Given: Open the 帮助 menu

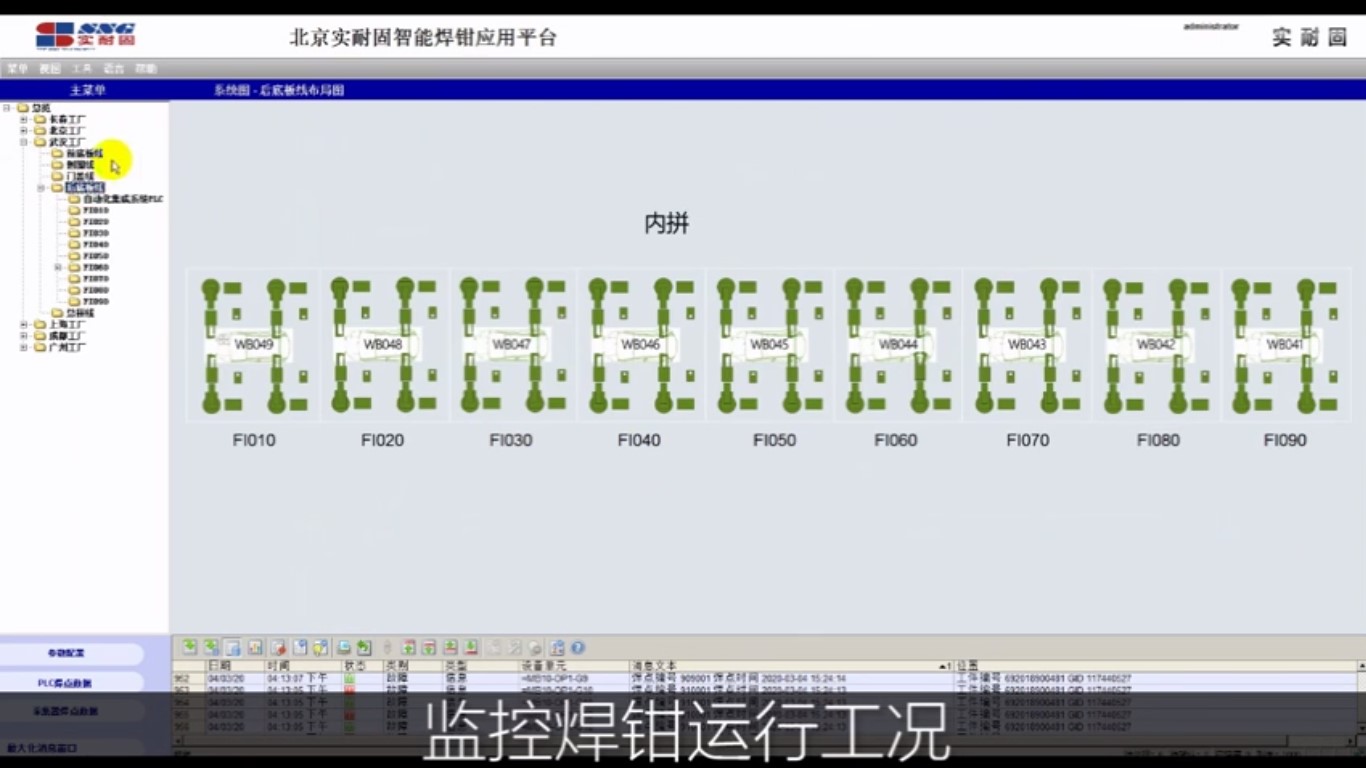Looking at the screenshot, I should [x=146, y=69].
